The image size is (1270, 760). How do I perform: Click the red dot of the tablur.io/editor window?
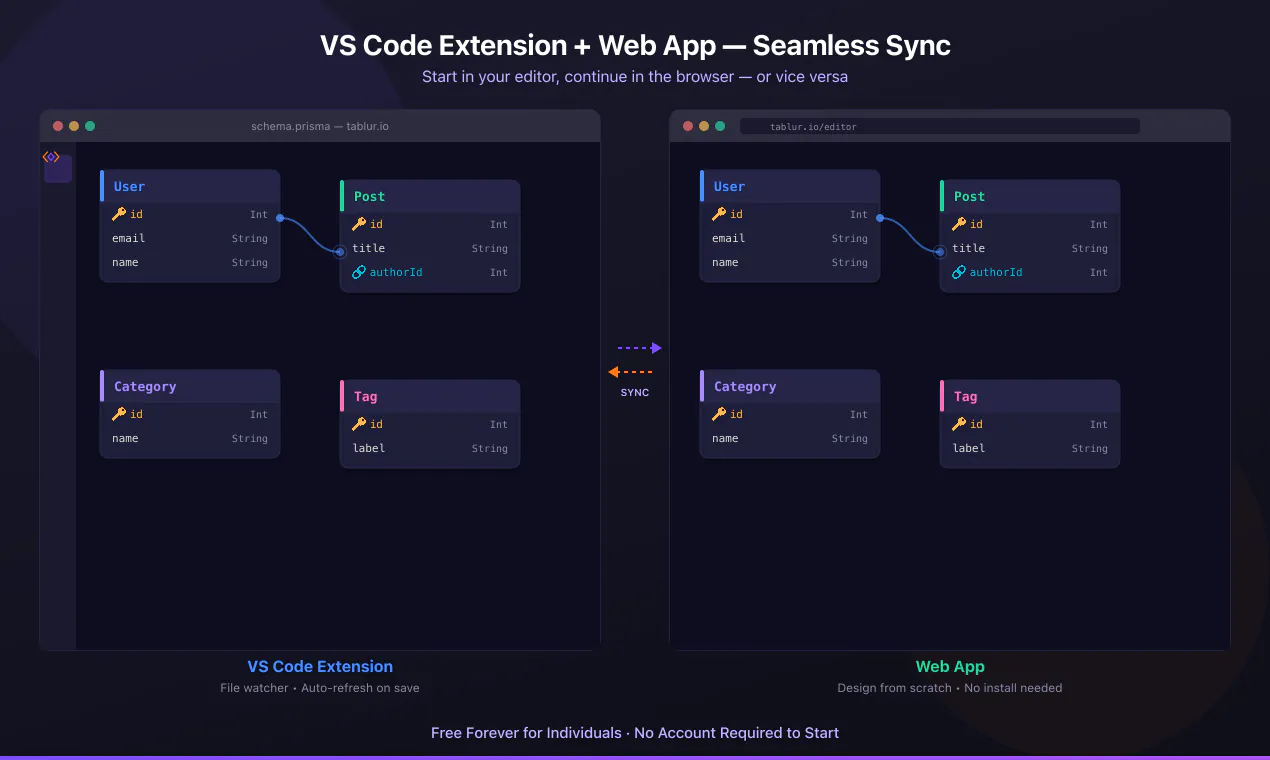tap(688, 126)
